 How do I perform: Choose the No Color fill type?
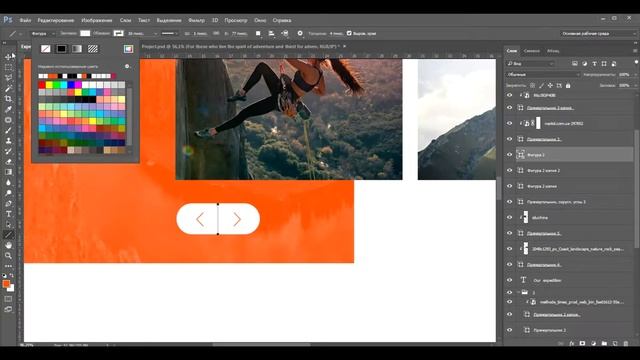point(46,49)
